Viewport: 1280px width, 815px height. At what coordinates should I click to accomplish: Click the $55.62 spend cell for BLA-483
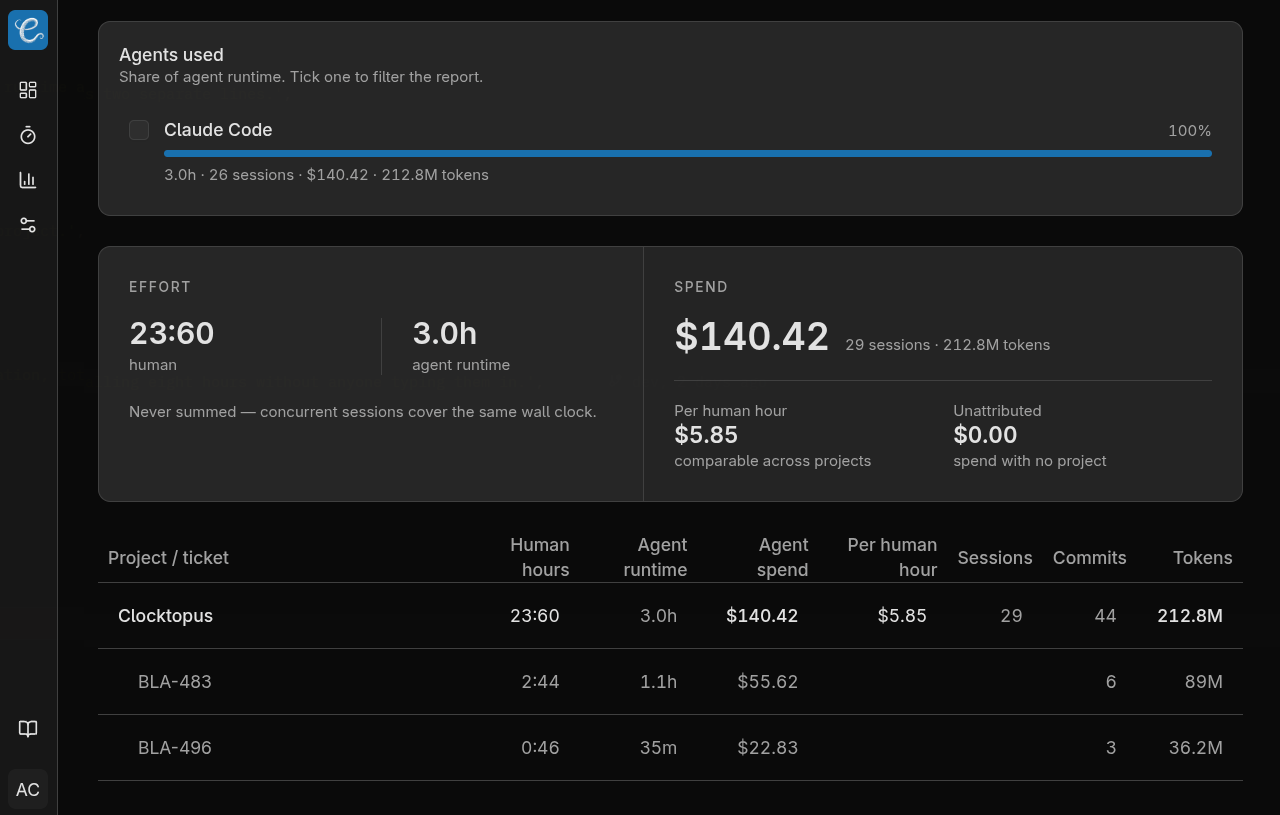[767, 682]
